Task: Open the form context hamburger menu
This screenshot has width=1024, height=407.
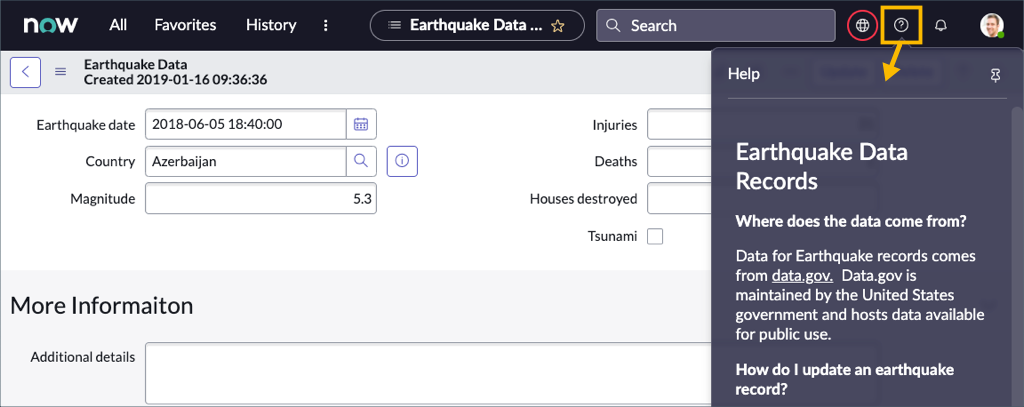Action: coord(61,72)
